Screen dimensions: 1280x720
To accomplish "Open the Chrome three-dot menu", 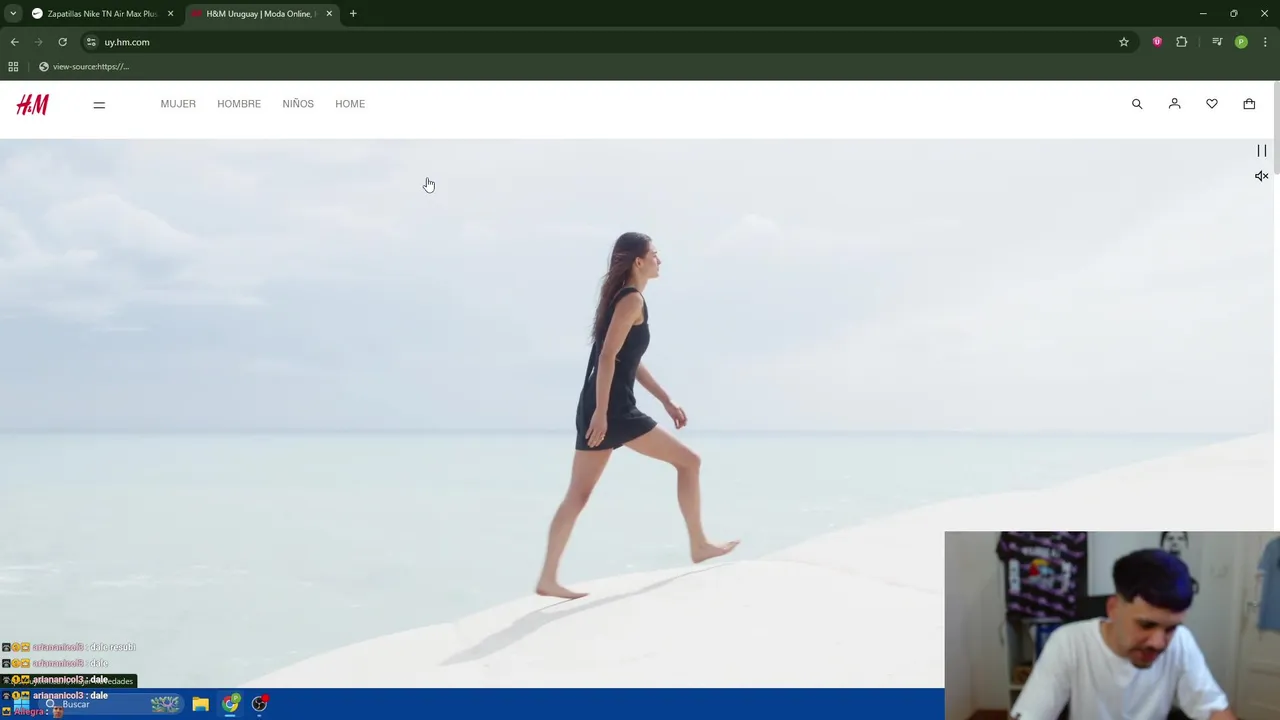I will (x=1266, y=42).
